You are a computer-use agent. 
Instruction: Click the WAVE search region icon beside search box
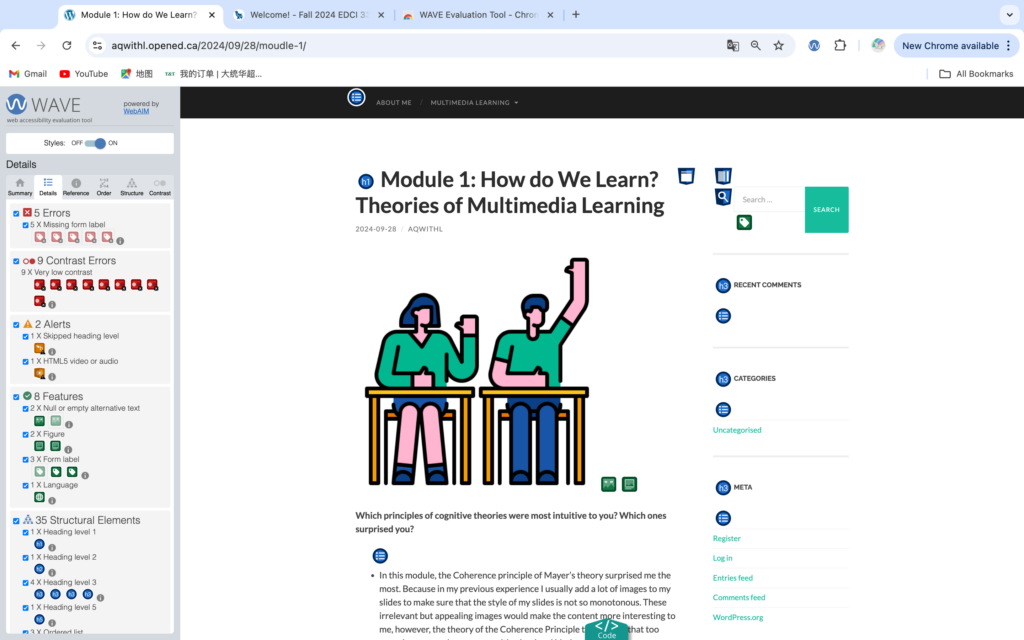coord(723,197)
